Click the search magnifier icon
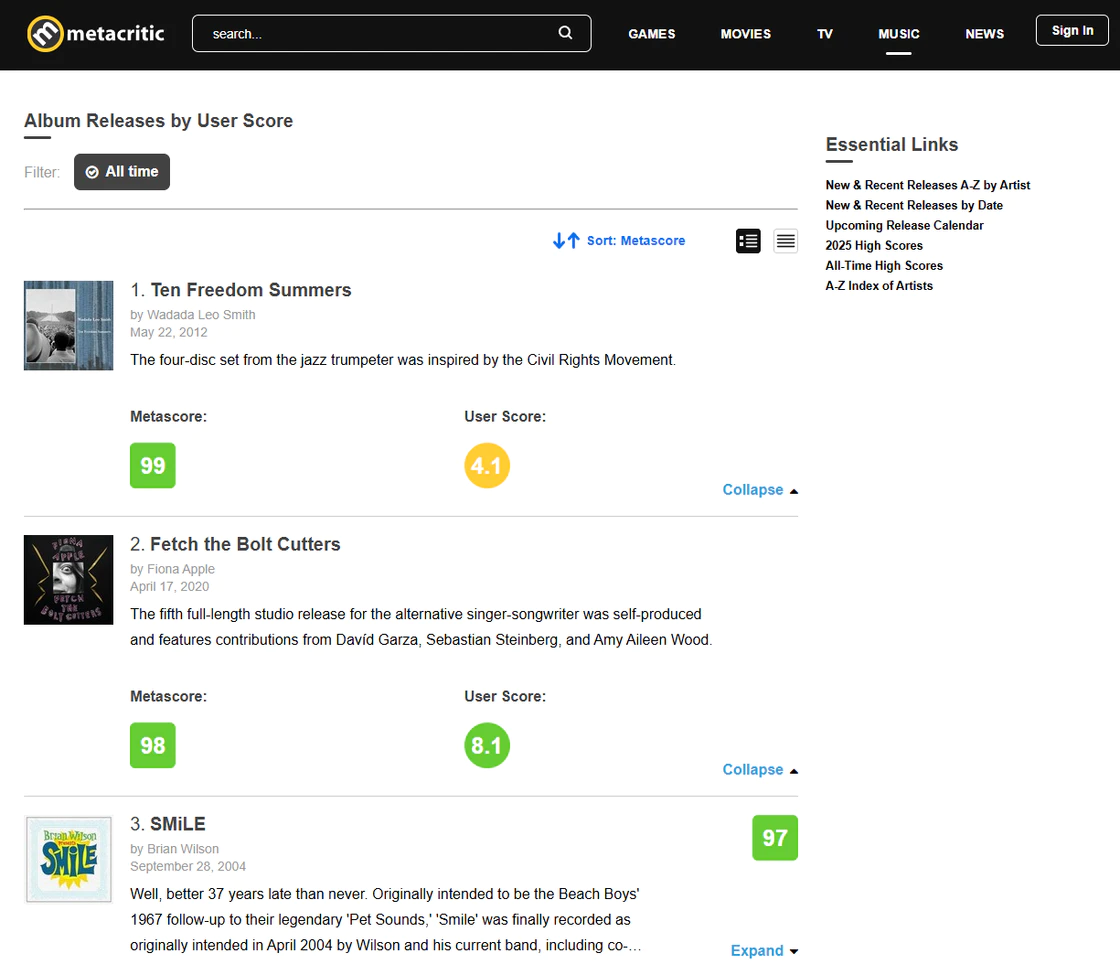Screen dimensions: 1120x964 tap(565, 33)
